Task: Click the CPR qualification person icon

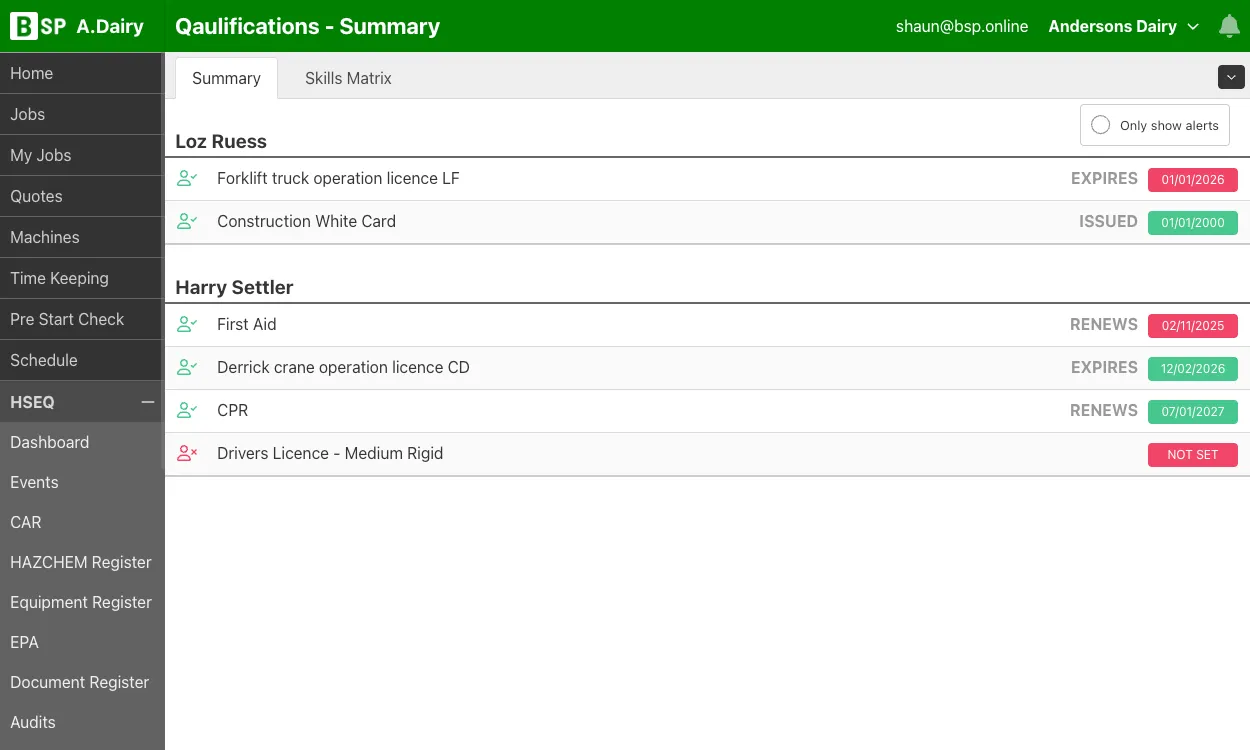Action: point(187,411)
